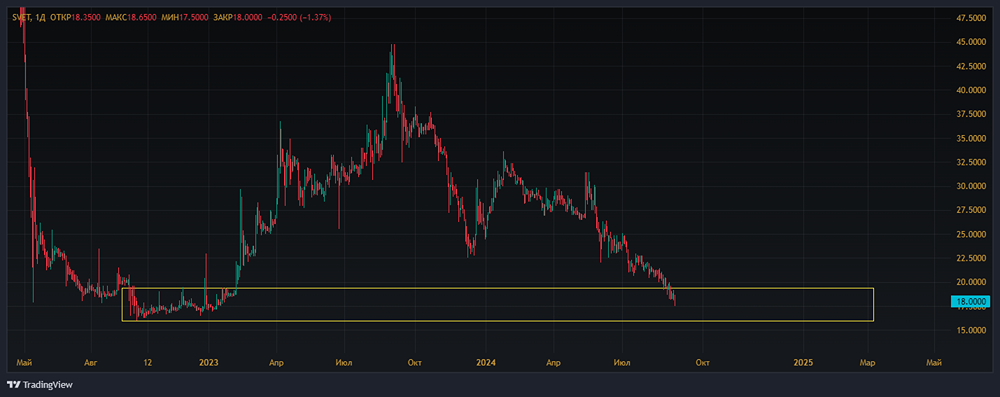Image resolution: width=1000 pixels, height=397 pixels.
Task: Click the Авг label on time axis
Action: (x=92, y=363)
